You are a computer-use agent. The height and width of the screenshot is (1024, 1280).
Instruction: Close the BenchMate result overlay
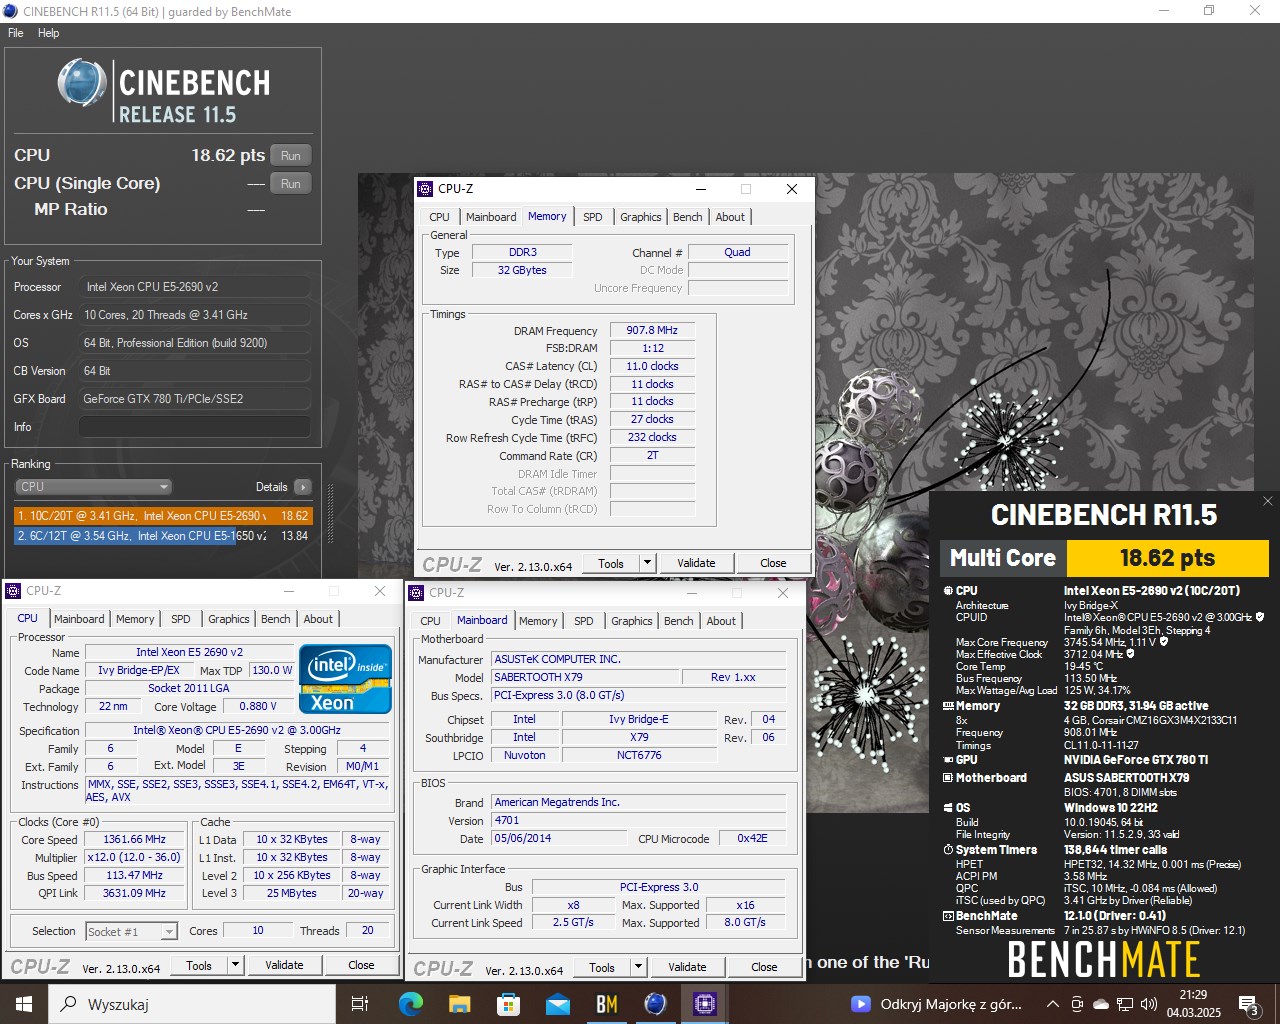point(1268,502)
